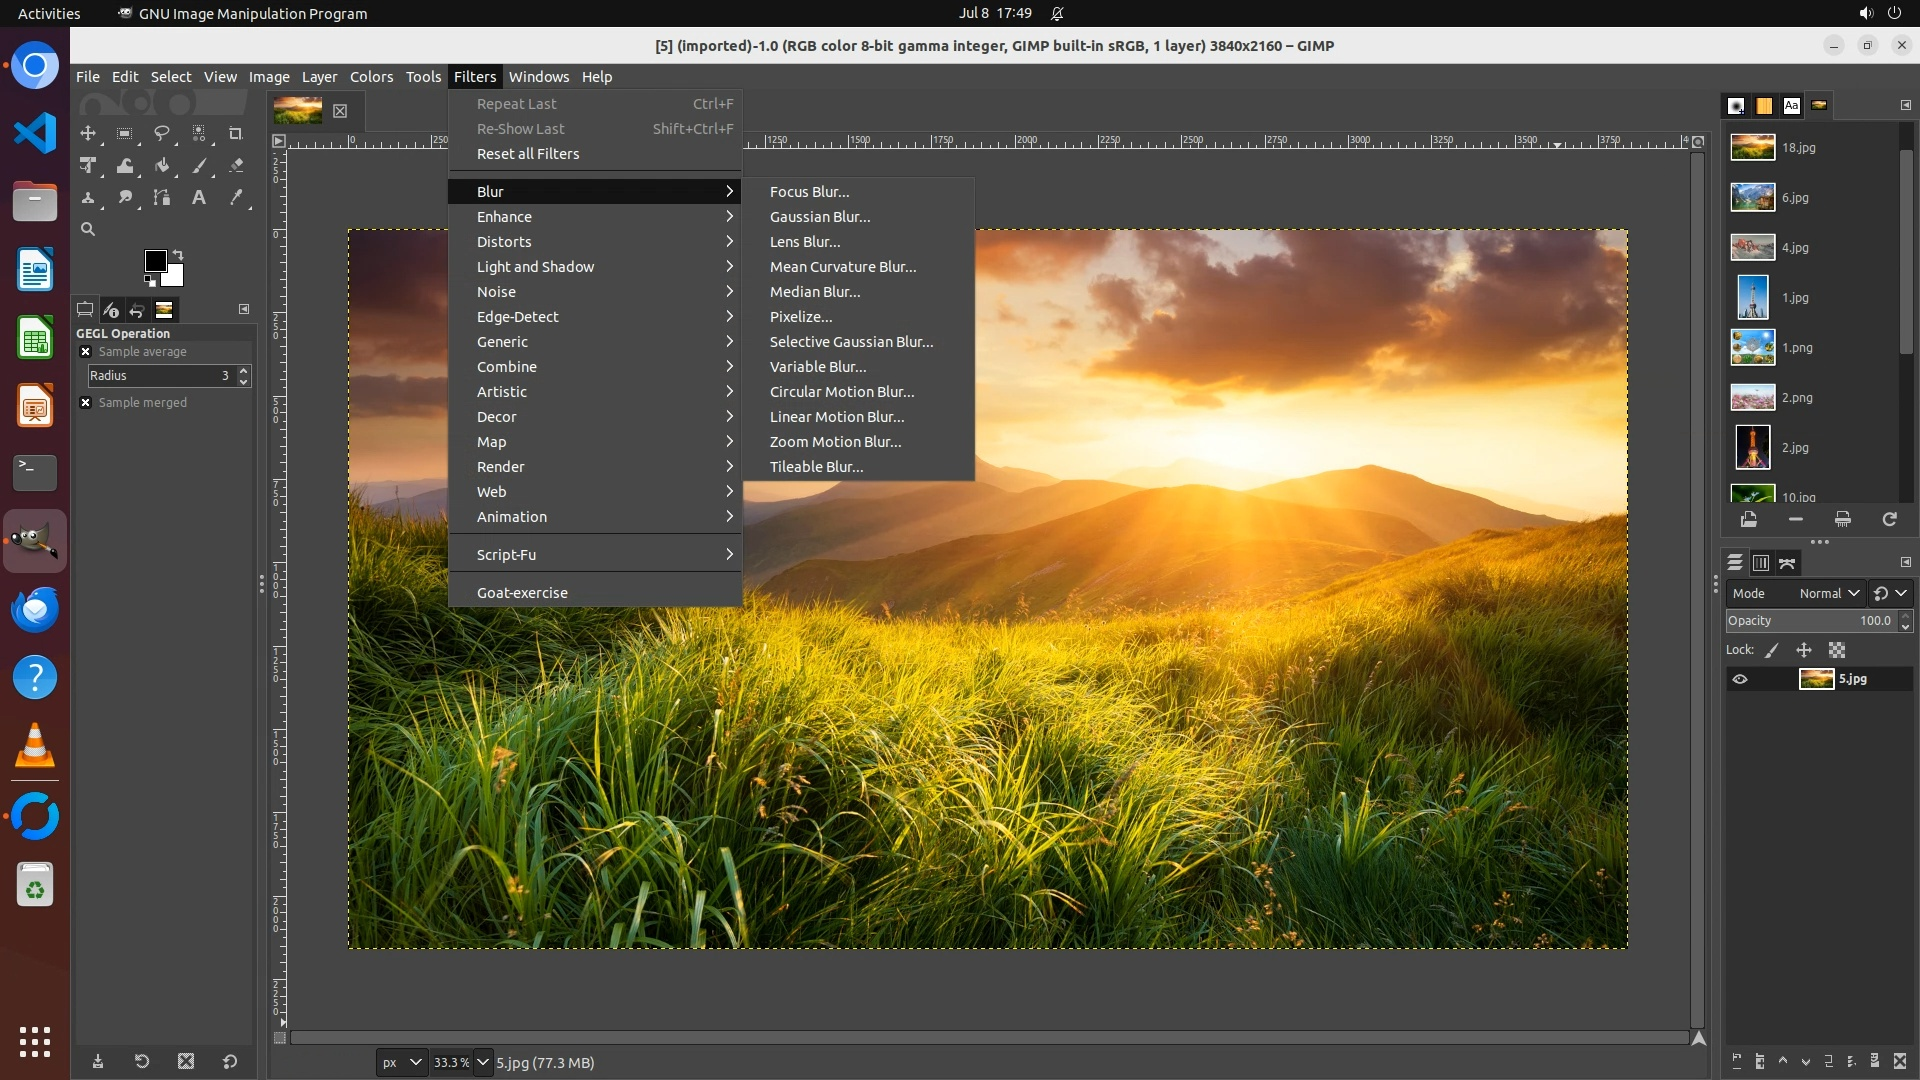The width and height of the screenshot is (1920, 1080).
Task: Activate the Text tool
Action: 199,198
